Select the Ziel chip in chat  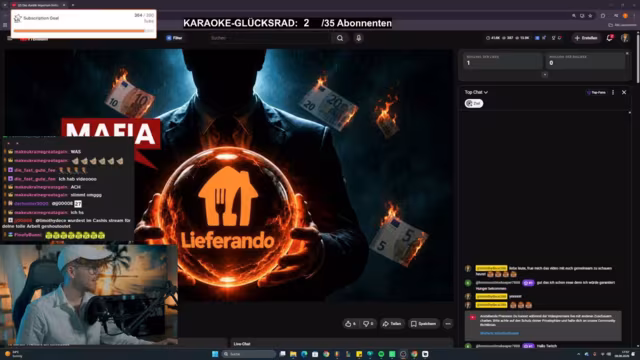(473, 104)
